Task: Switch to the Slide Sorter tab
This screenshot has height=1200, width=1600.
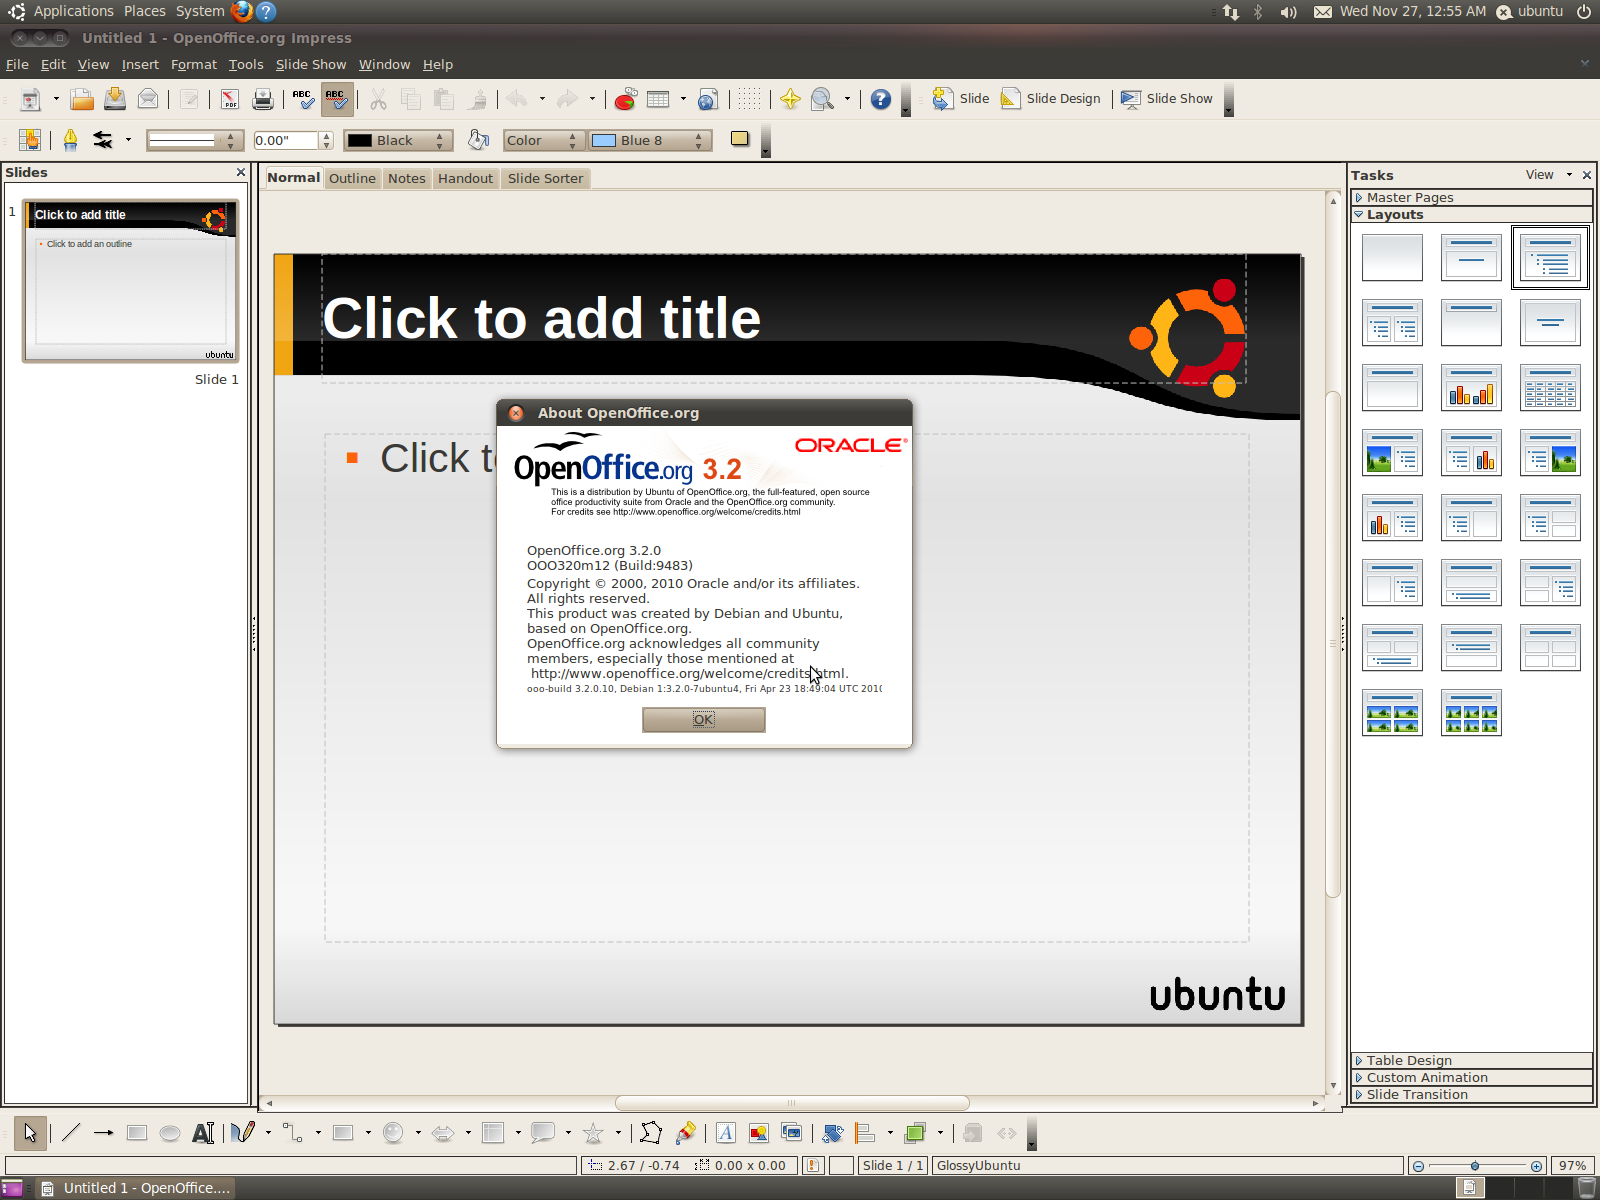Action: (x=545, y=178)
